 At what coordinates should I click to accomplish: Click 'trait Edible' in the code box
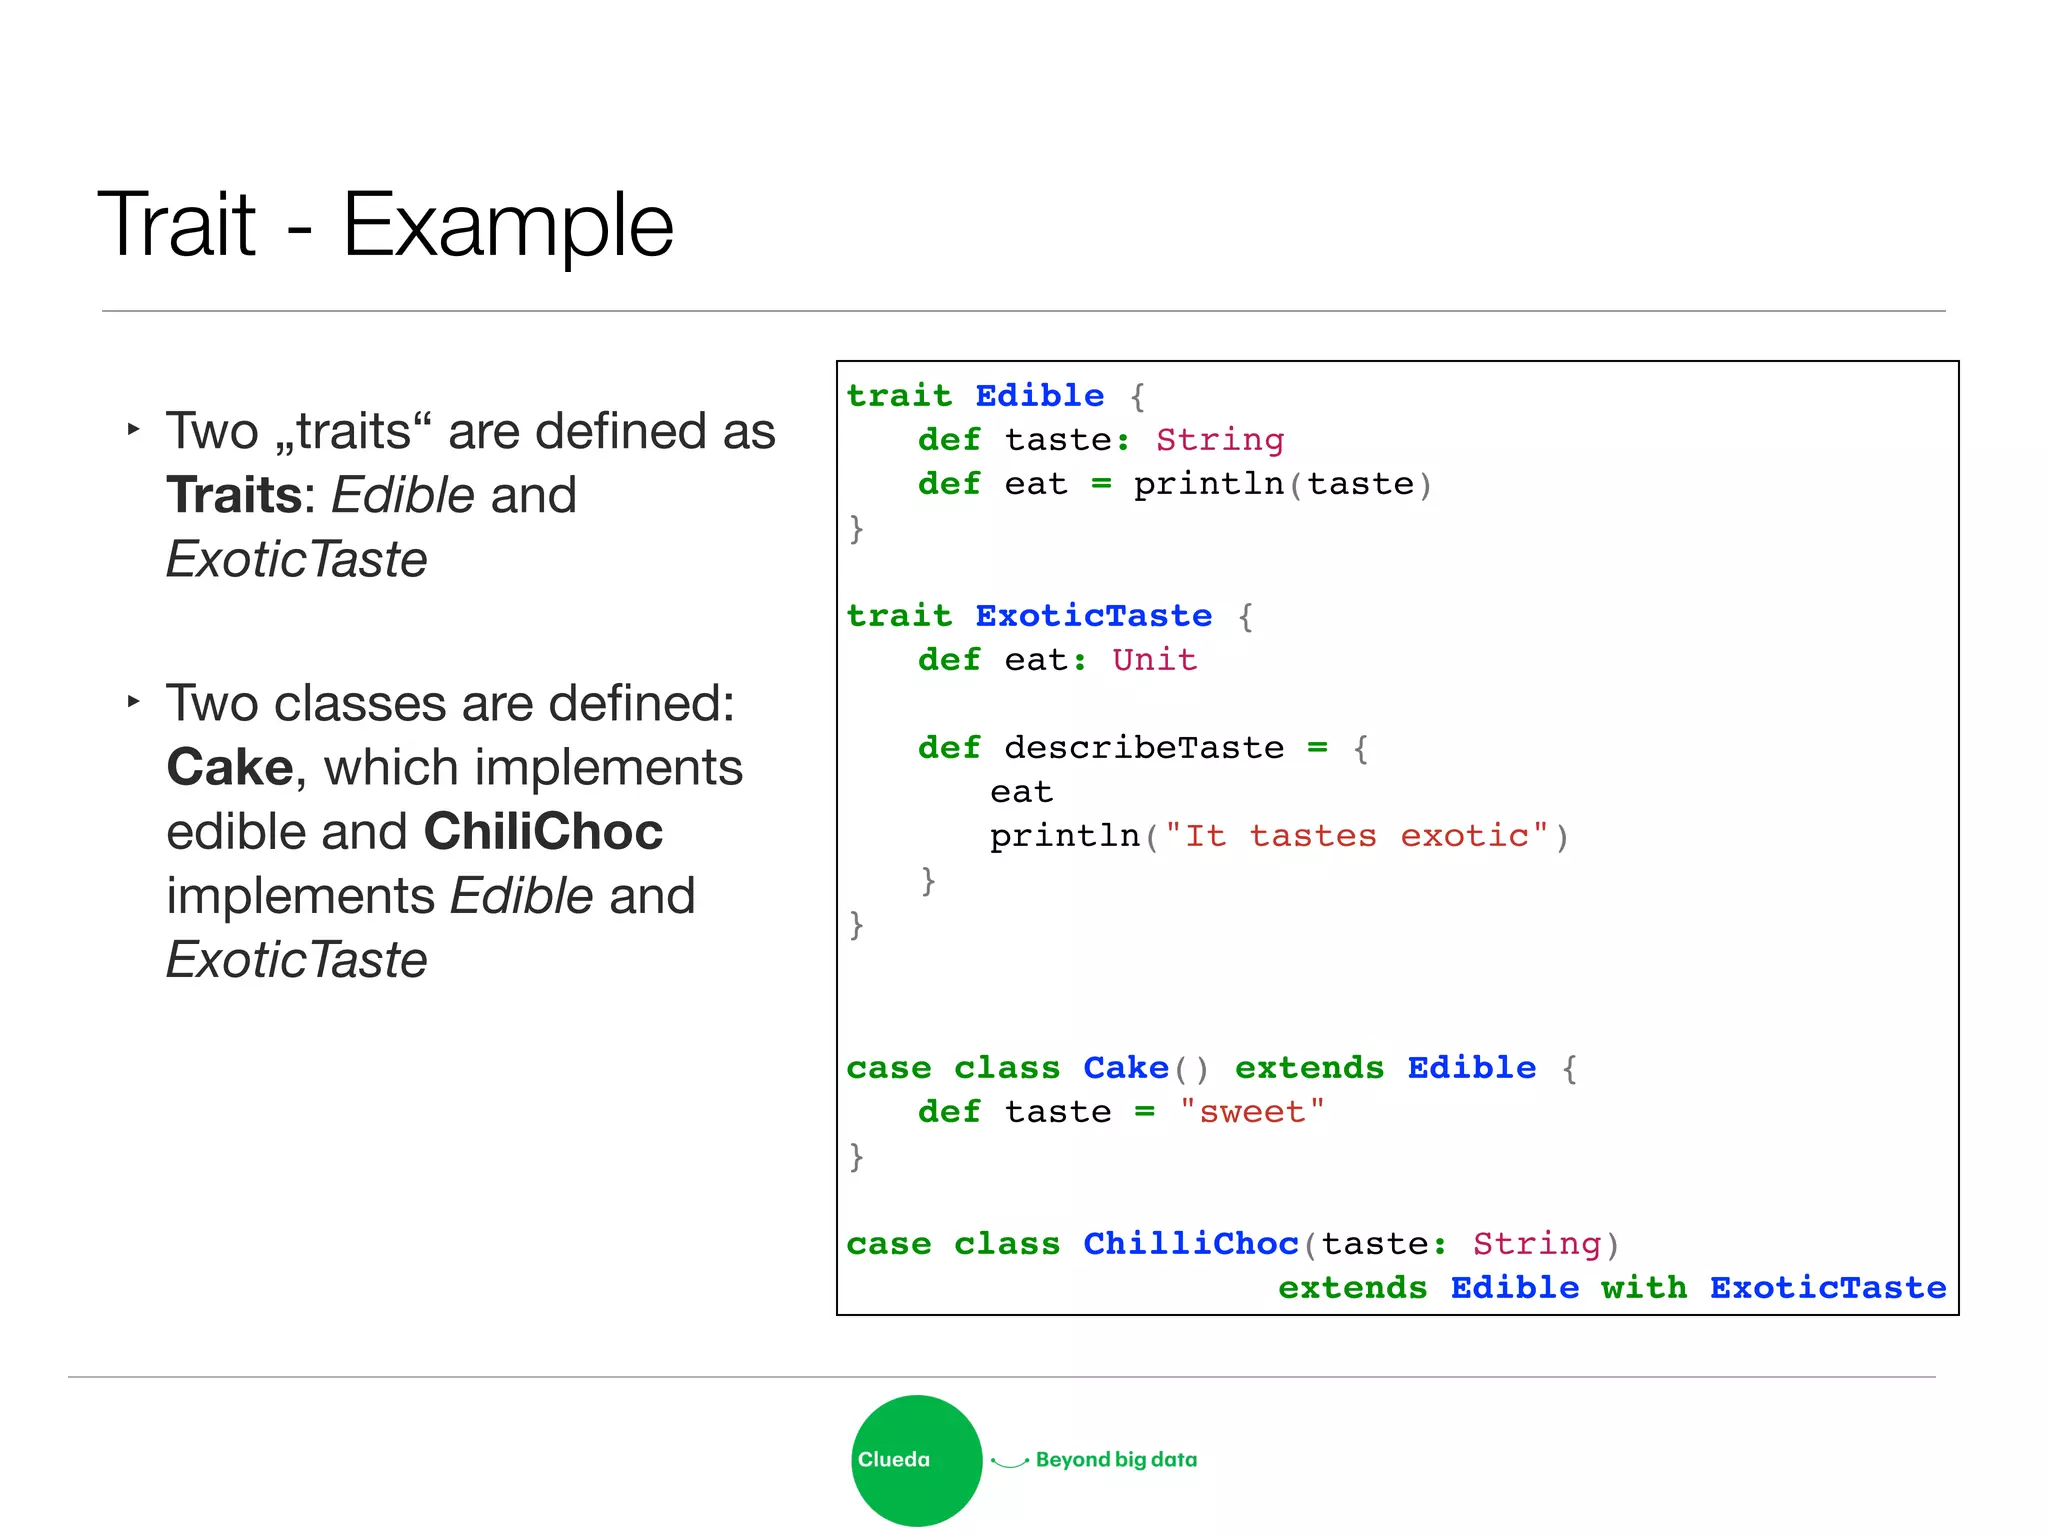click(x=975, y=396)
